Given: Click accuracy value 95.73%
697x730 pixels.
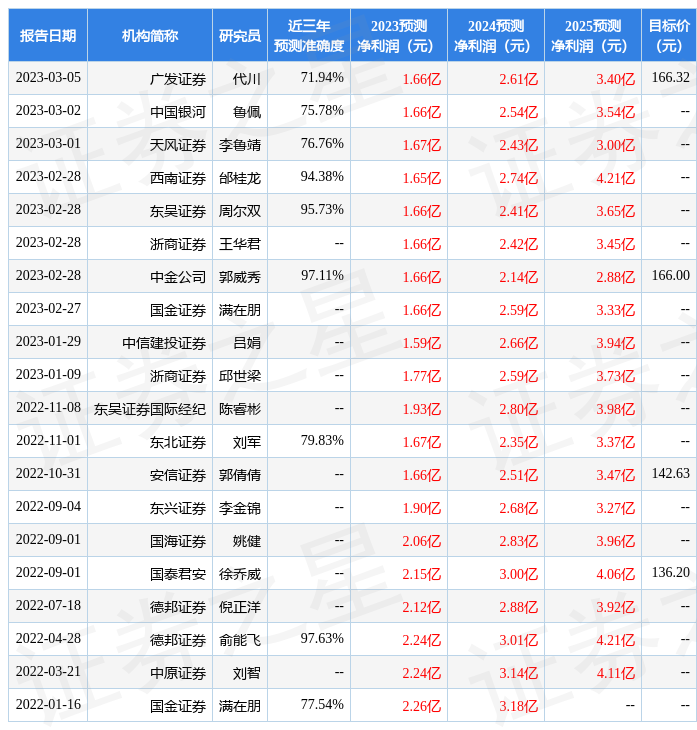Looking at the screenshot, I should (x=322, y=210).
